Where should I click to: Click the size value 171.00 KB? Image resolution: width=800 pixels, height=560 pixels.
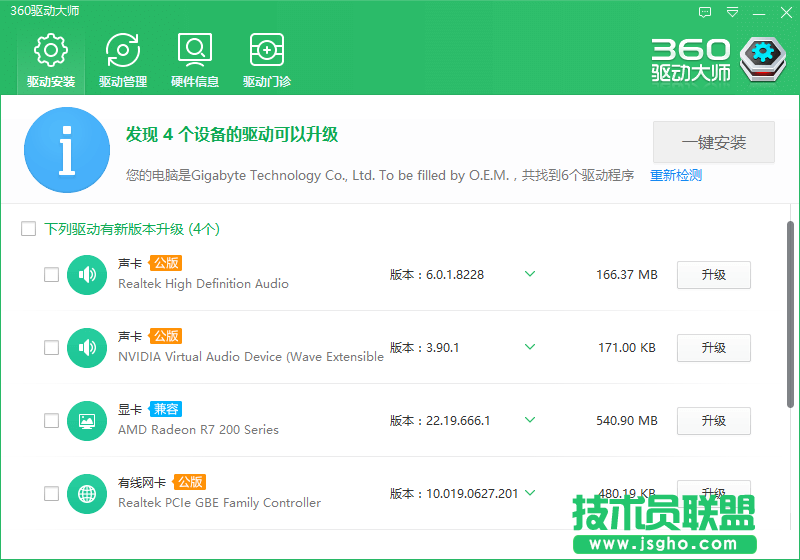coord(627,348)
